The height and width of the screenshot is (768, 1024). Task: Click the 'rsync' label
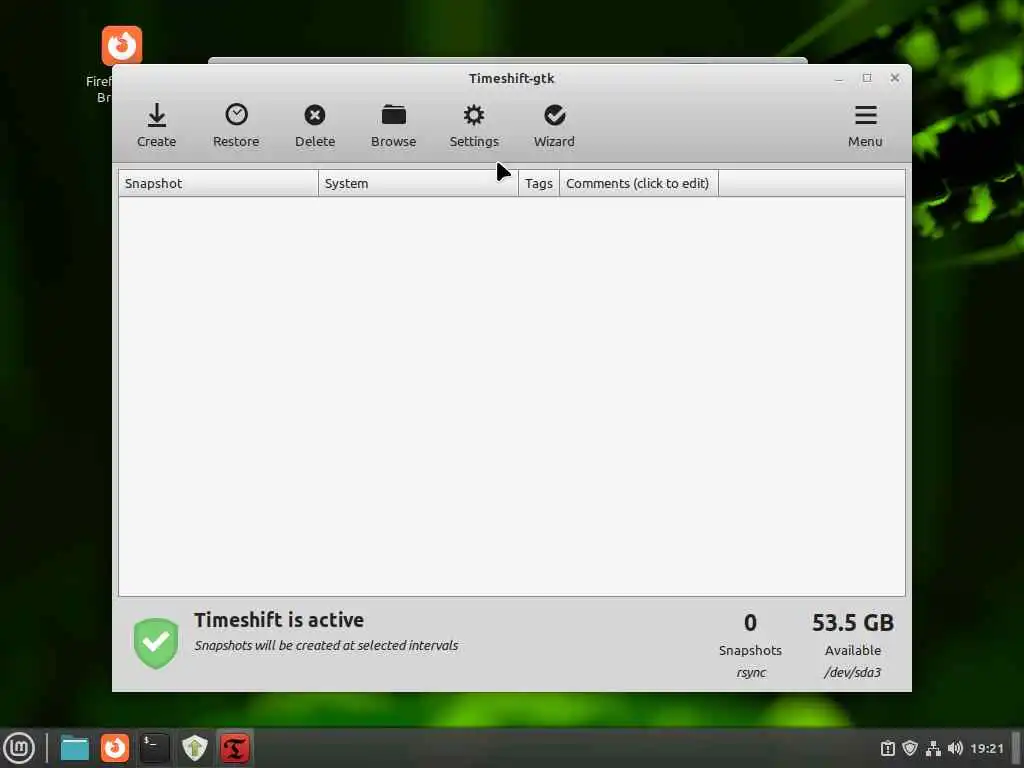pos(751,672)
